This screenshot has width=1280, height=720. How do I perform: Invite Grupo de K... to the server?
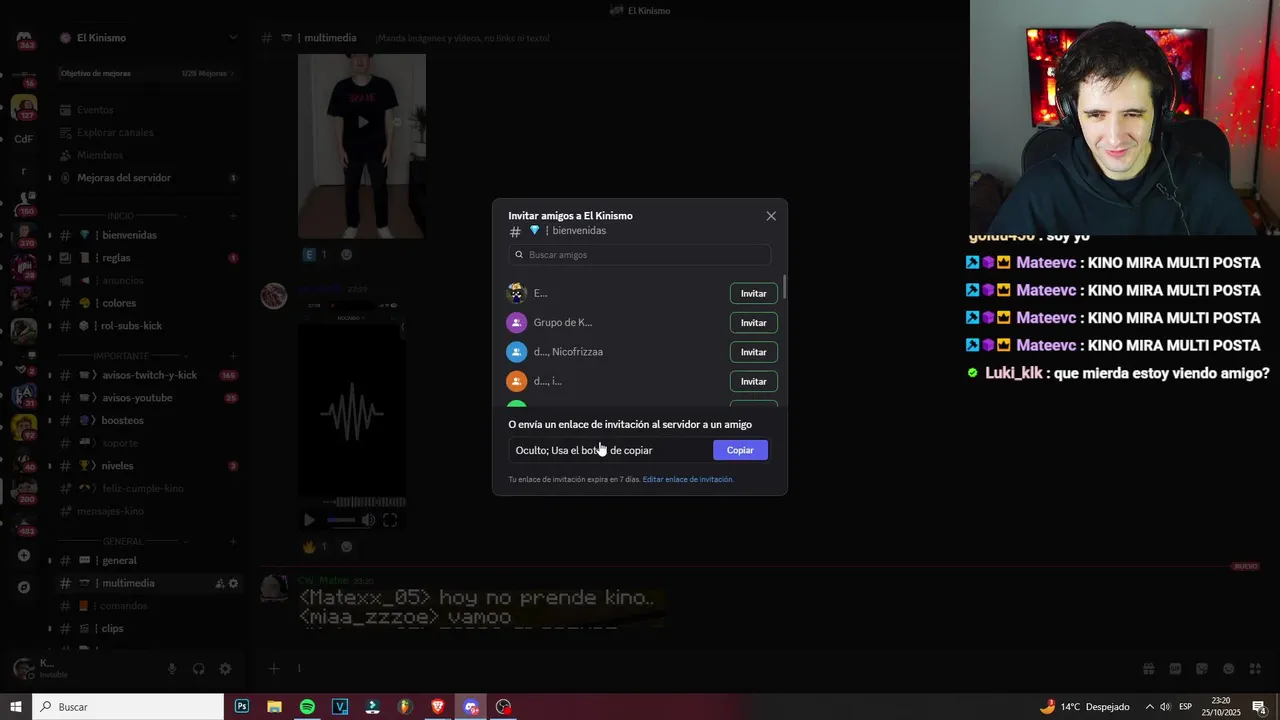coord(754,323)
